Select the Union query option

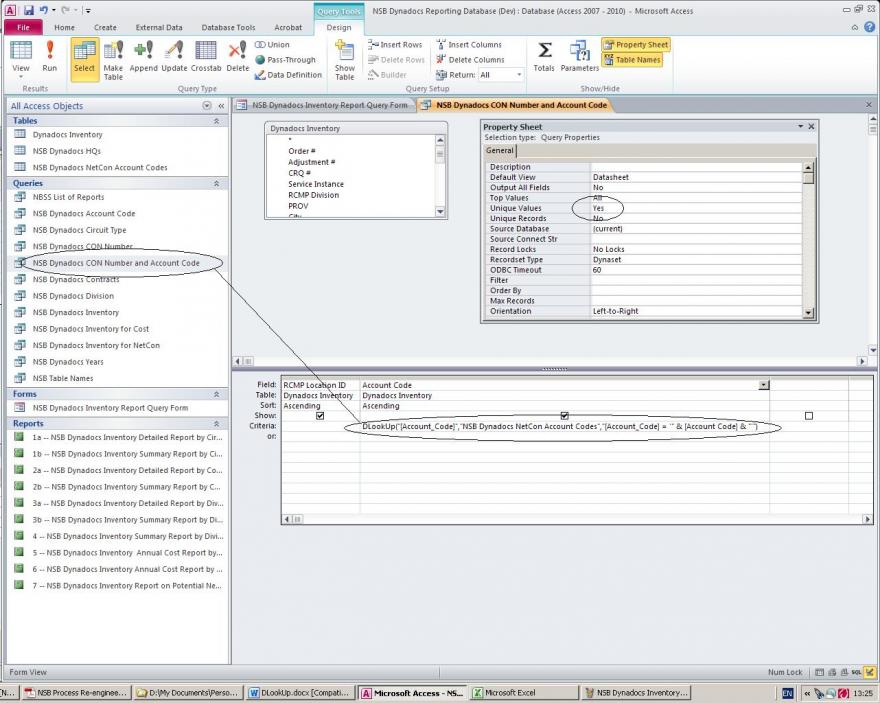(x=273, y=44)
